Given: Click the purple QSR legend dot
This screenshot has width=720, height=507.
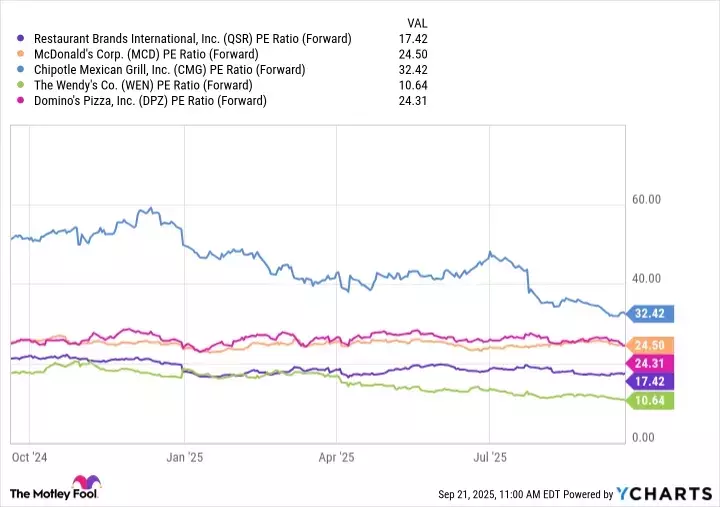Looking at the screenshot, I should tap(22, 39).
